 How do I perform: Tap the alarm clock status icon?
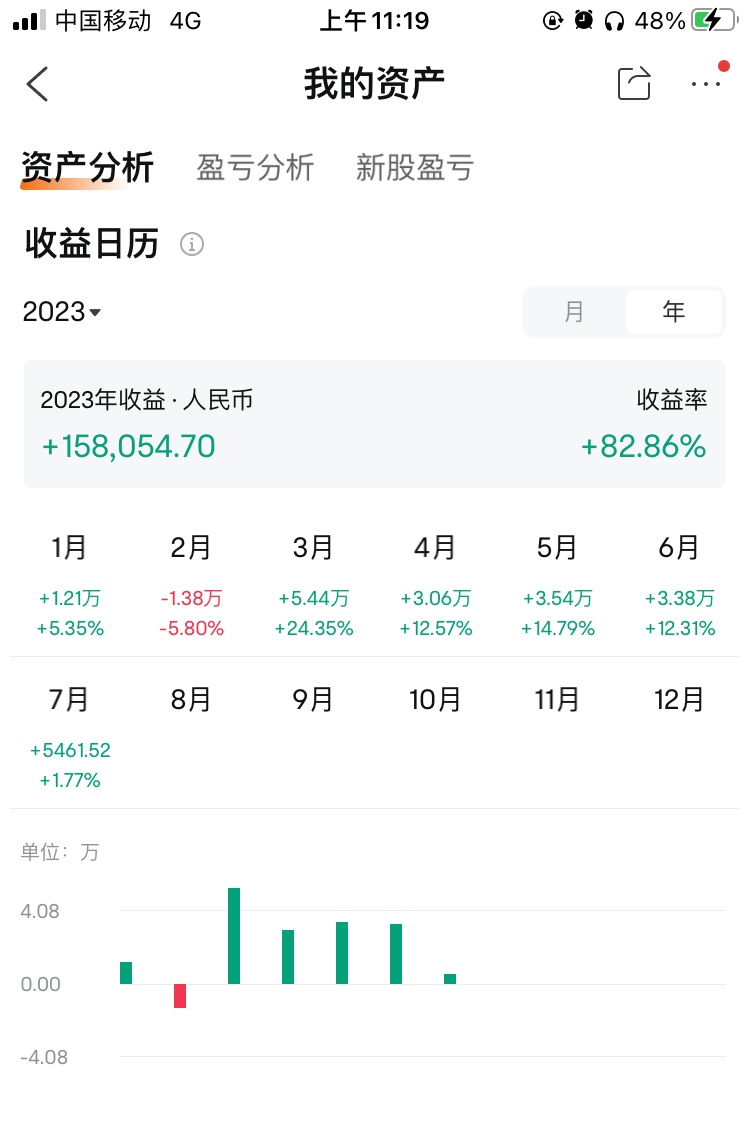[x=584, y=20]
